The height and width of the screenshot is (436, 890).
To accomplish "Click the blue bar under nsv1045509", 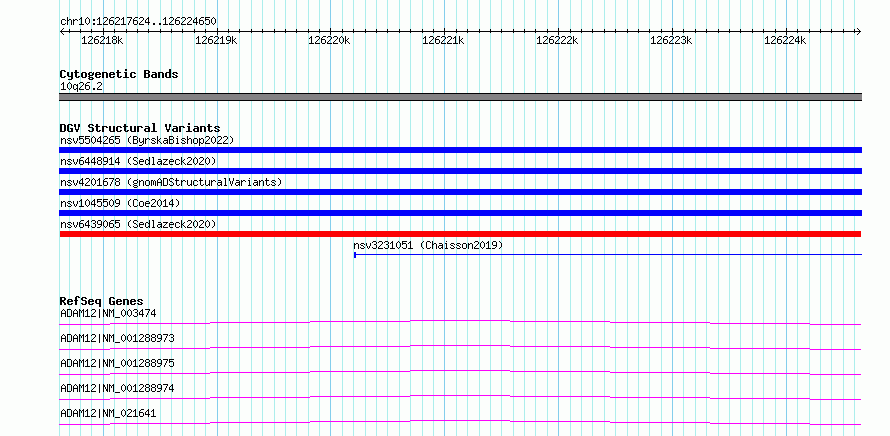I will [460, 213].
